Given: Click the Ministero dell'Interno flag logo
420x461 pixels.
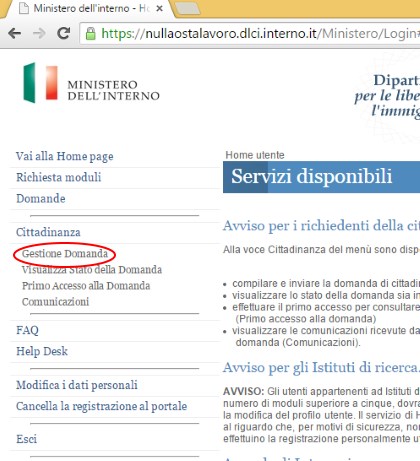Looking at the screenshot, I should tap(41, 83).
